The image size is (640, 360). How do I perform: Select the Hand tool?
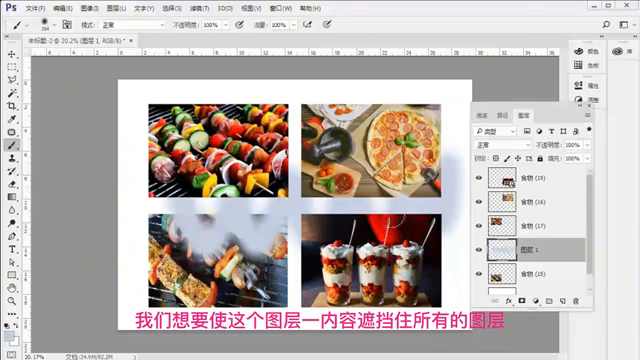coord(12,288)
